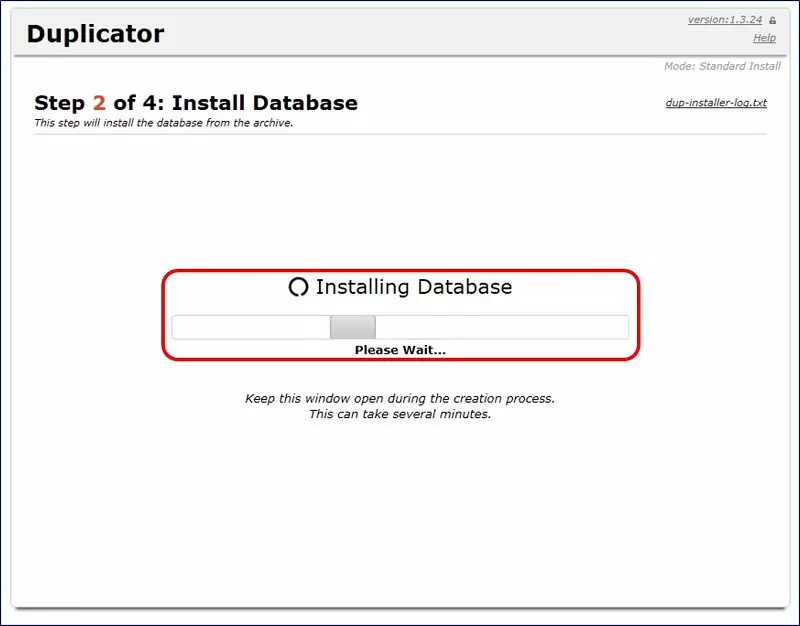Click the lock icon beside version
This screenshot has height=626, width=800.
(x=773, y=20)
